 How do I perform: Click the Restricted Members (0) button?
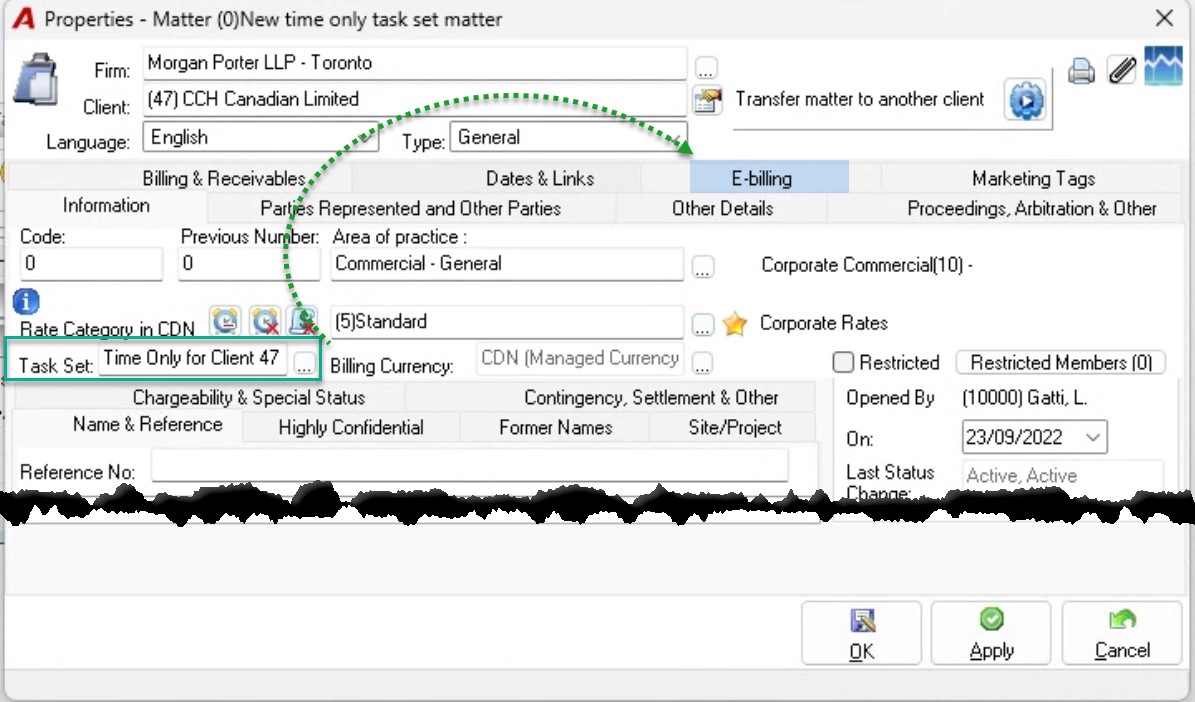coord(1060,363)
